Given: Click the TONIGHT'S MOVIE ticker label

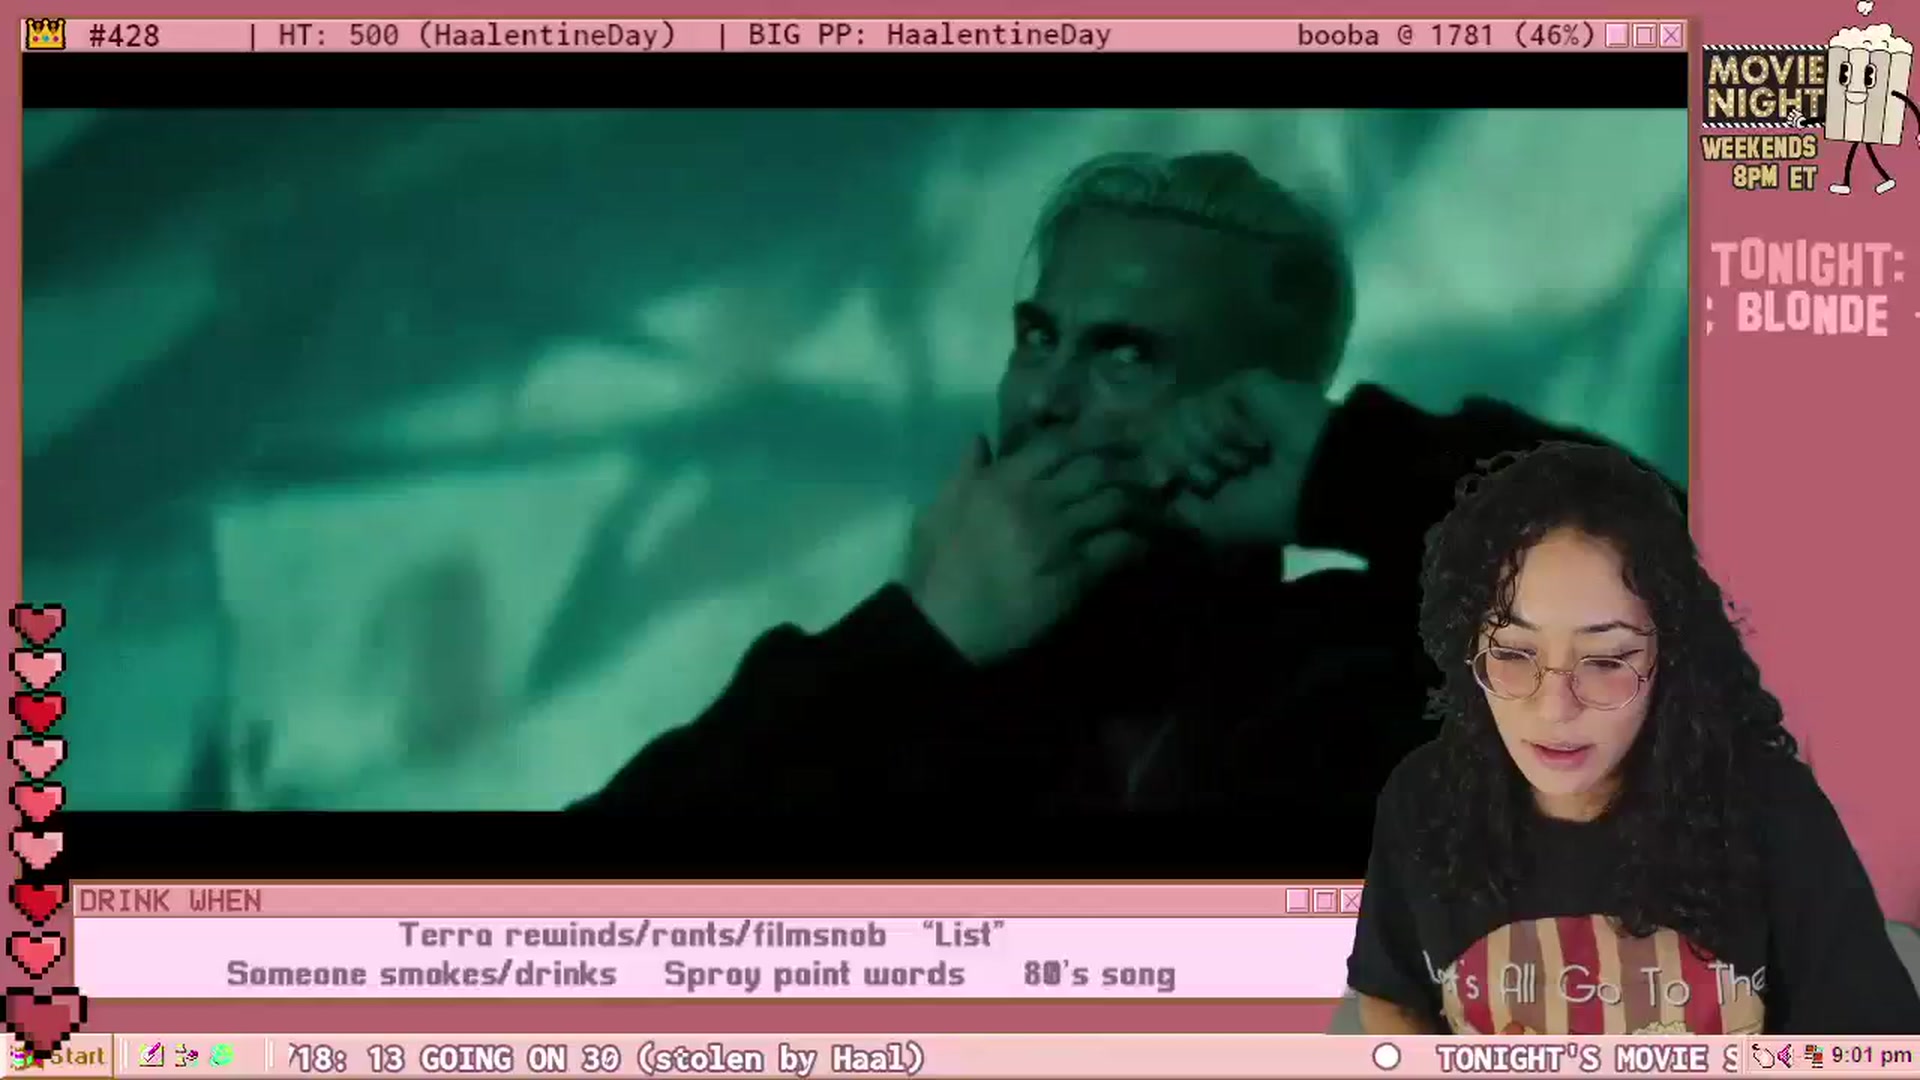Looking at the screenshot, I should click(x=1587, y=1058).
